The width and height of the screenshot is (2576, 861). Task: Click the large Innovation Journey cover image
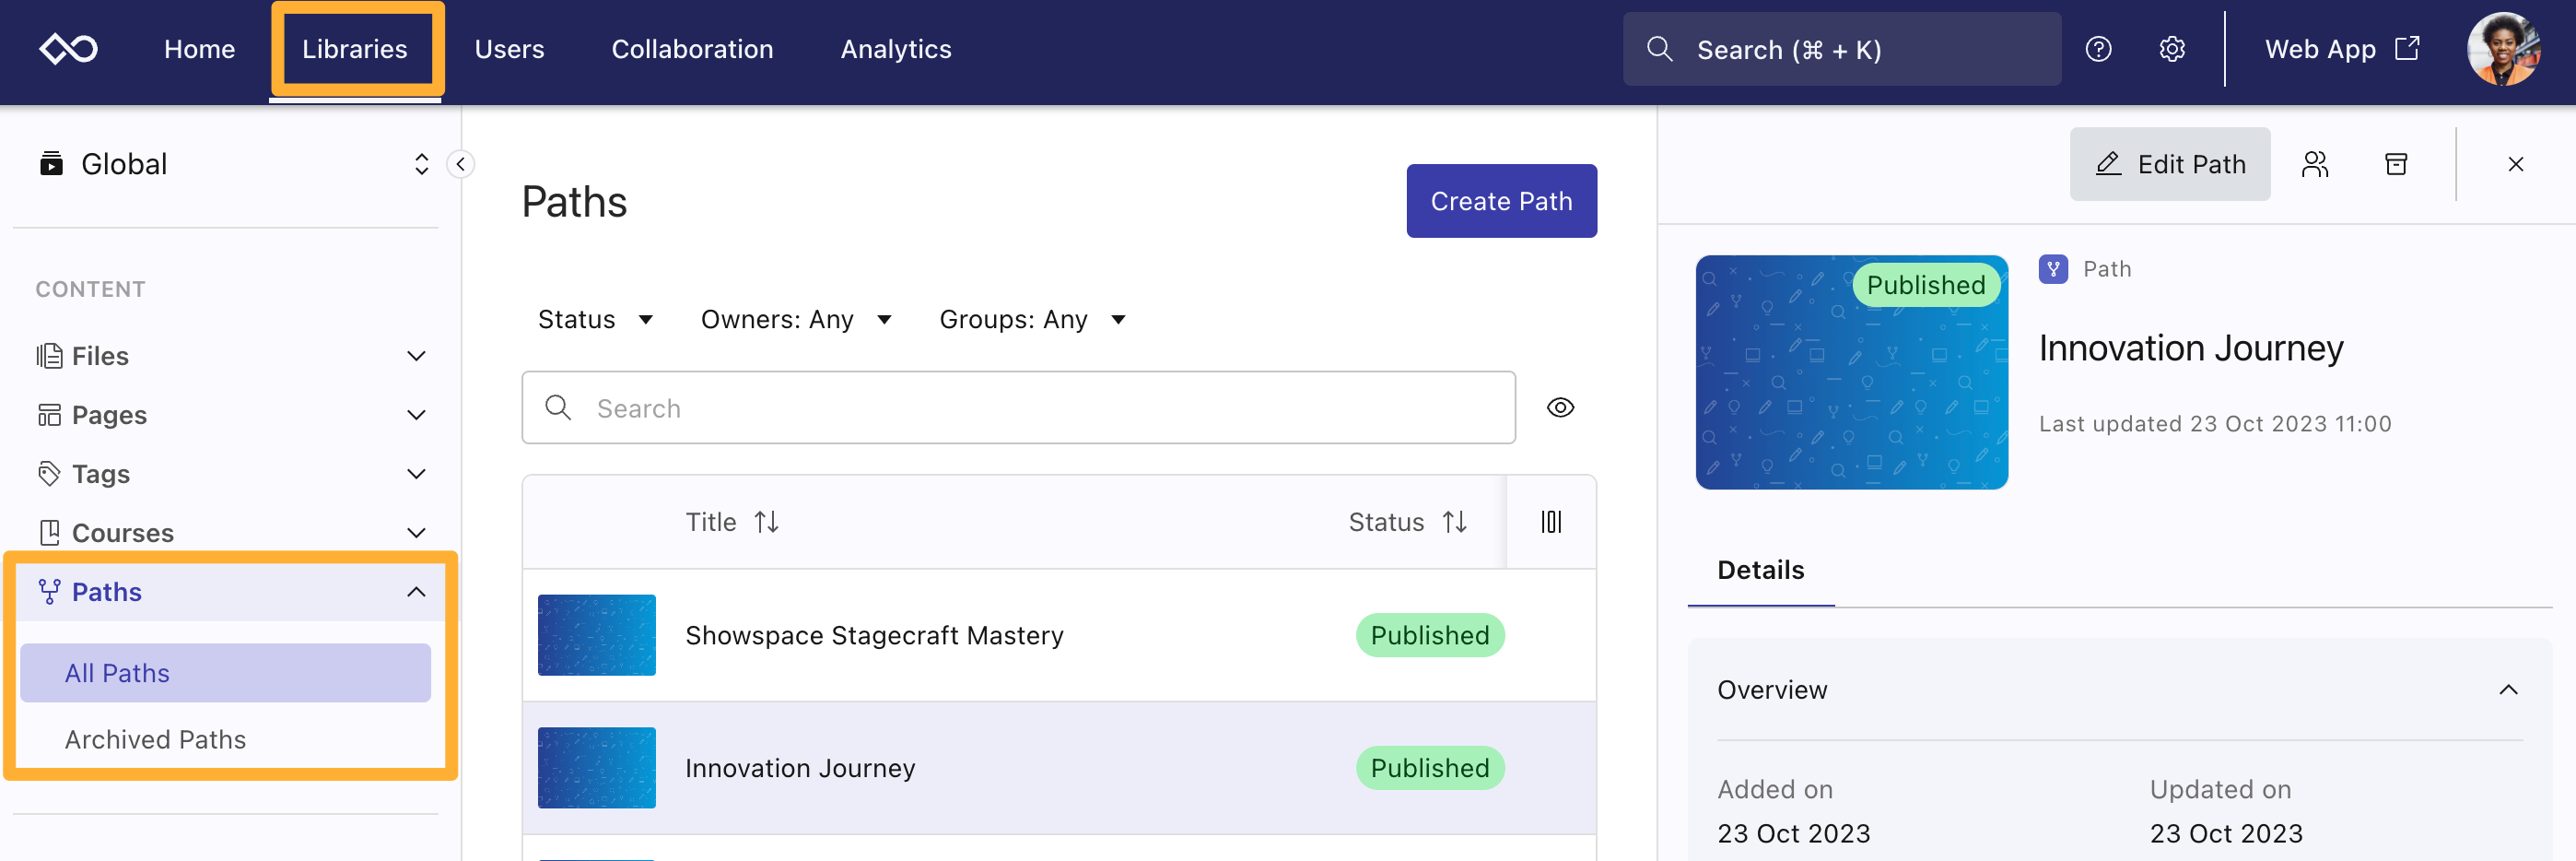click(1851, 372)
